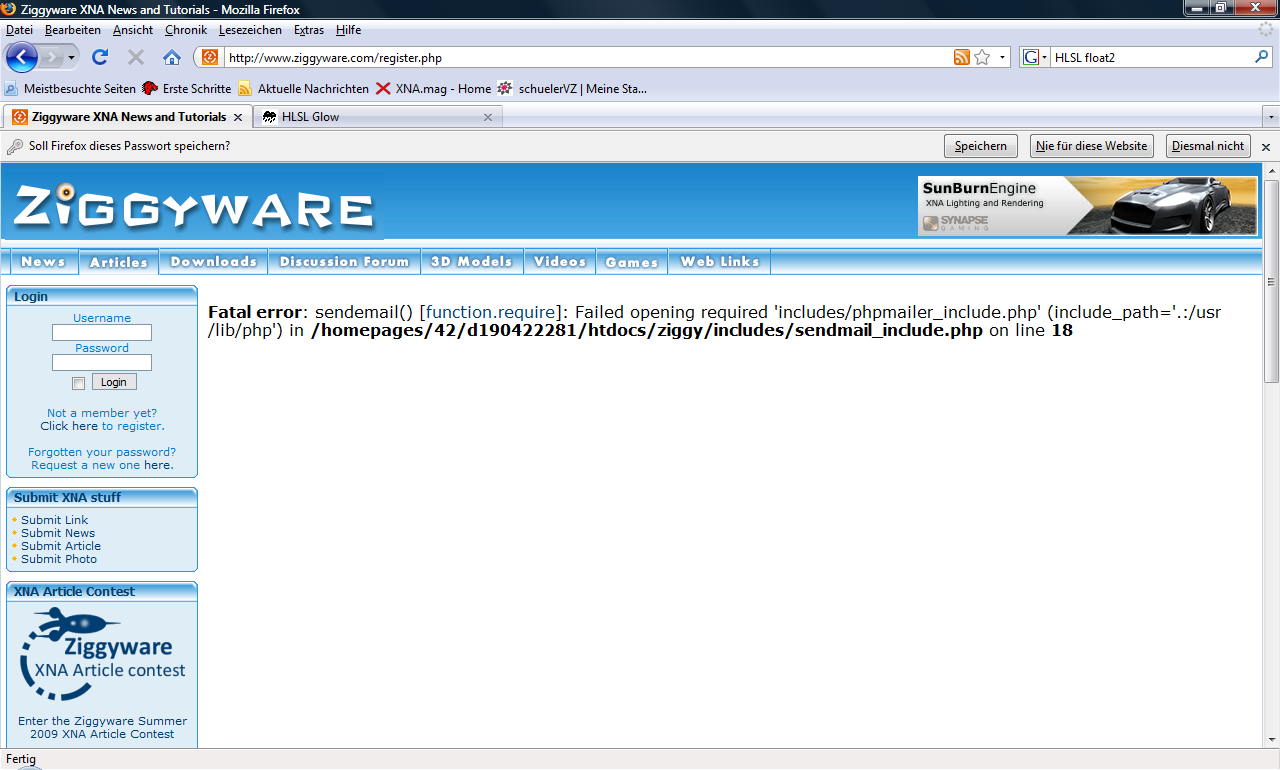Viewport: 1280px width, 770px height.
Task: Open the list all tabs dropdown
Action: point(1270,117)
